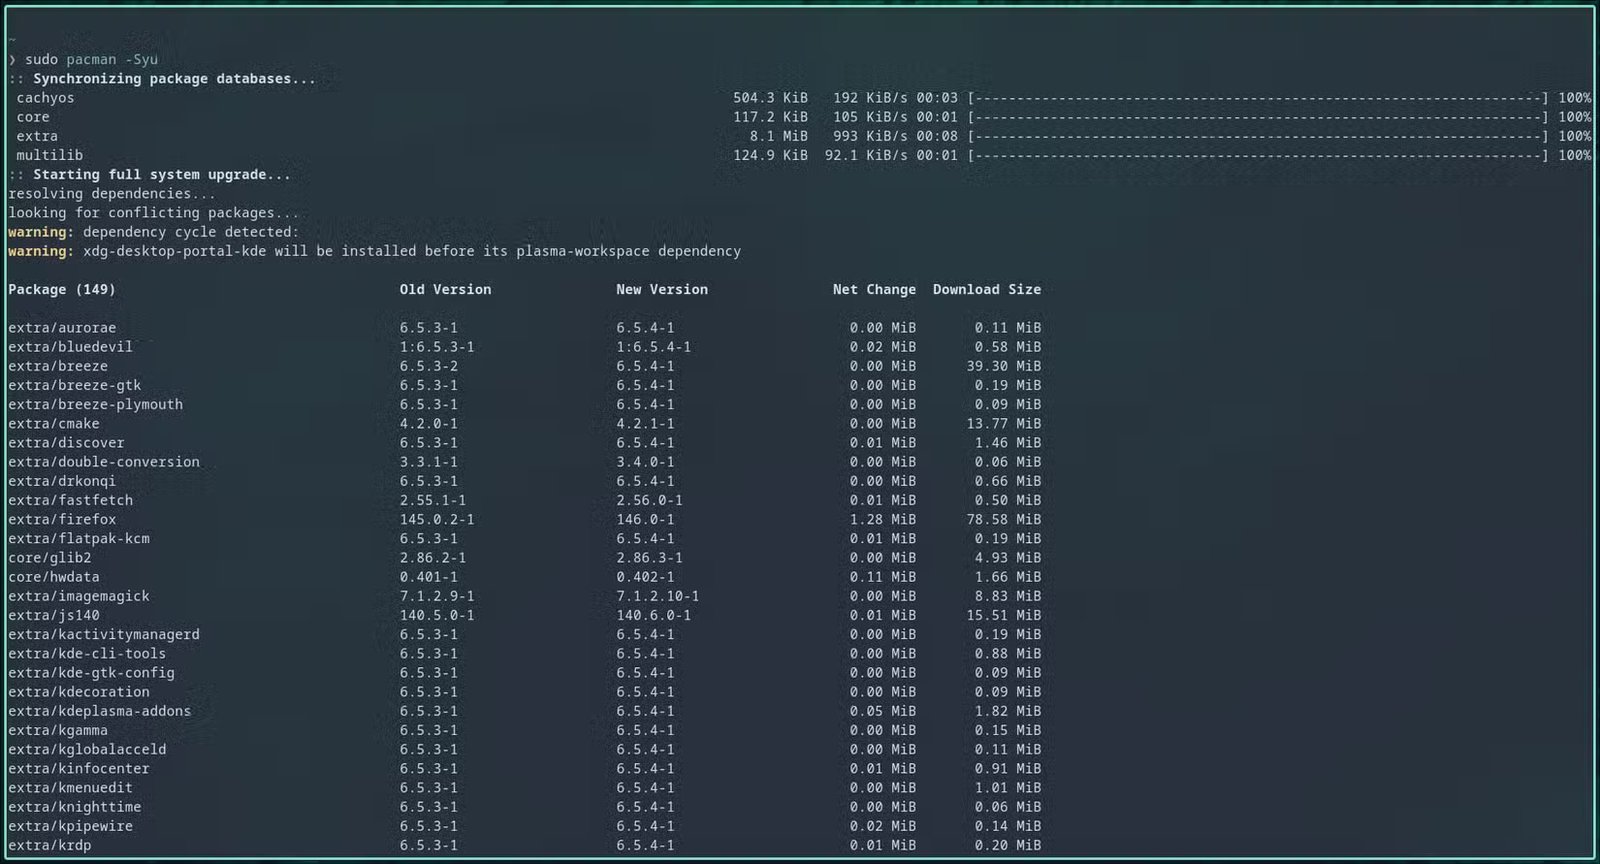Select the extra/firefox package name
Viewport: 1600px width, 864px height.
62,519
